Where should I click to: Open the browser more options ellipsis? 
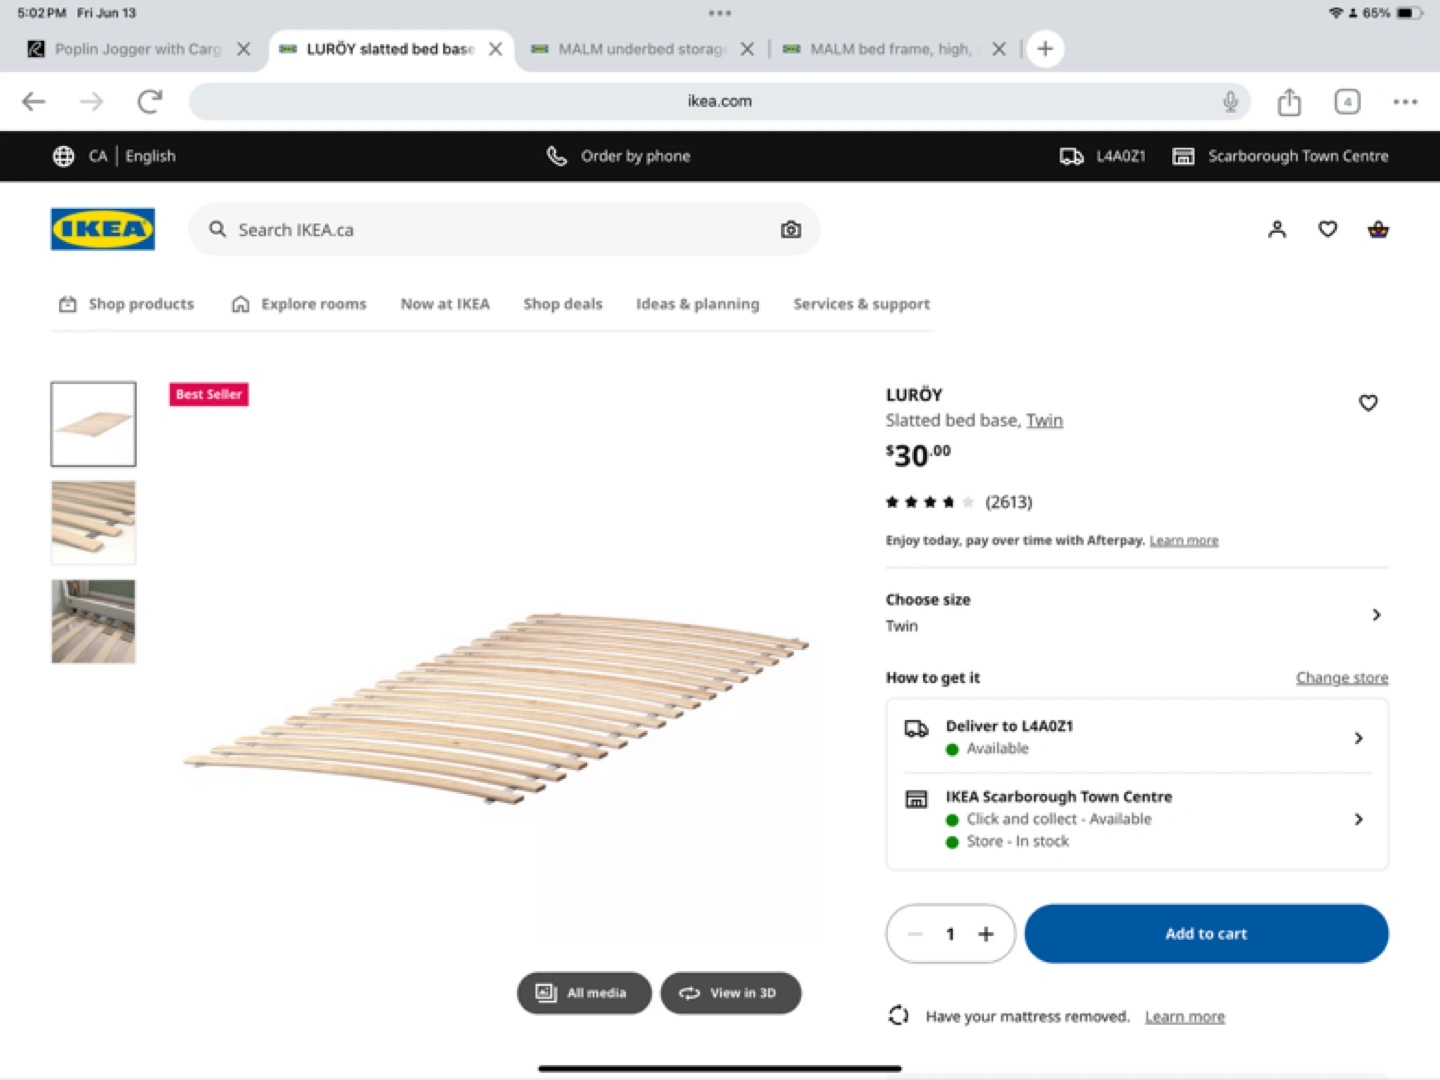click(1405, 101)
